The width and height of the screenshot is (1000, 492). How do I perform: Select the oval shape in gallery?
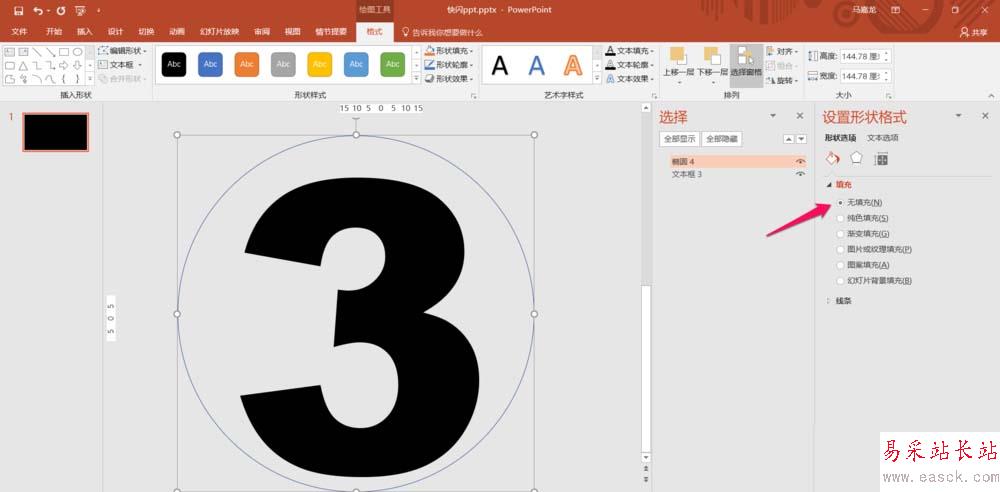tap(77, 52)
